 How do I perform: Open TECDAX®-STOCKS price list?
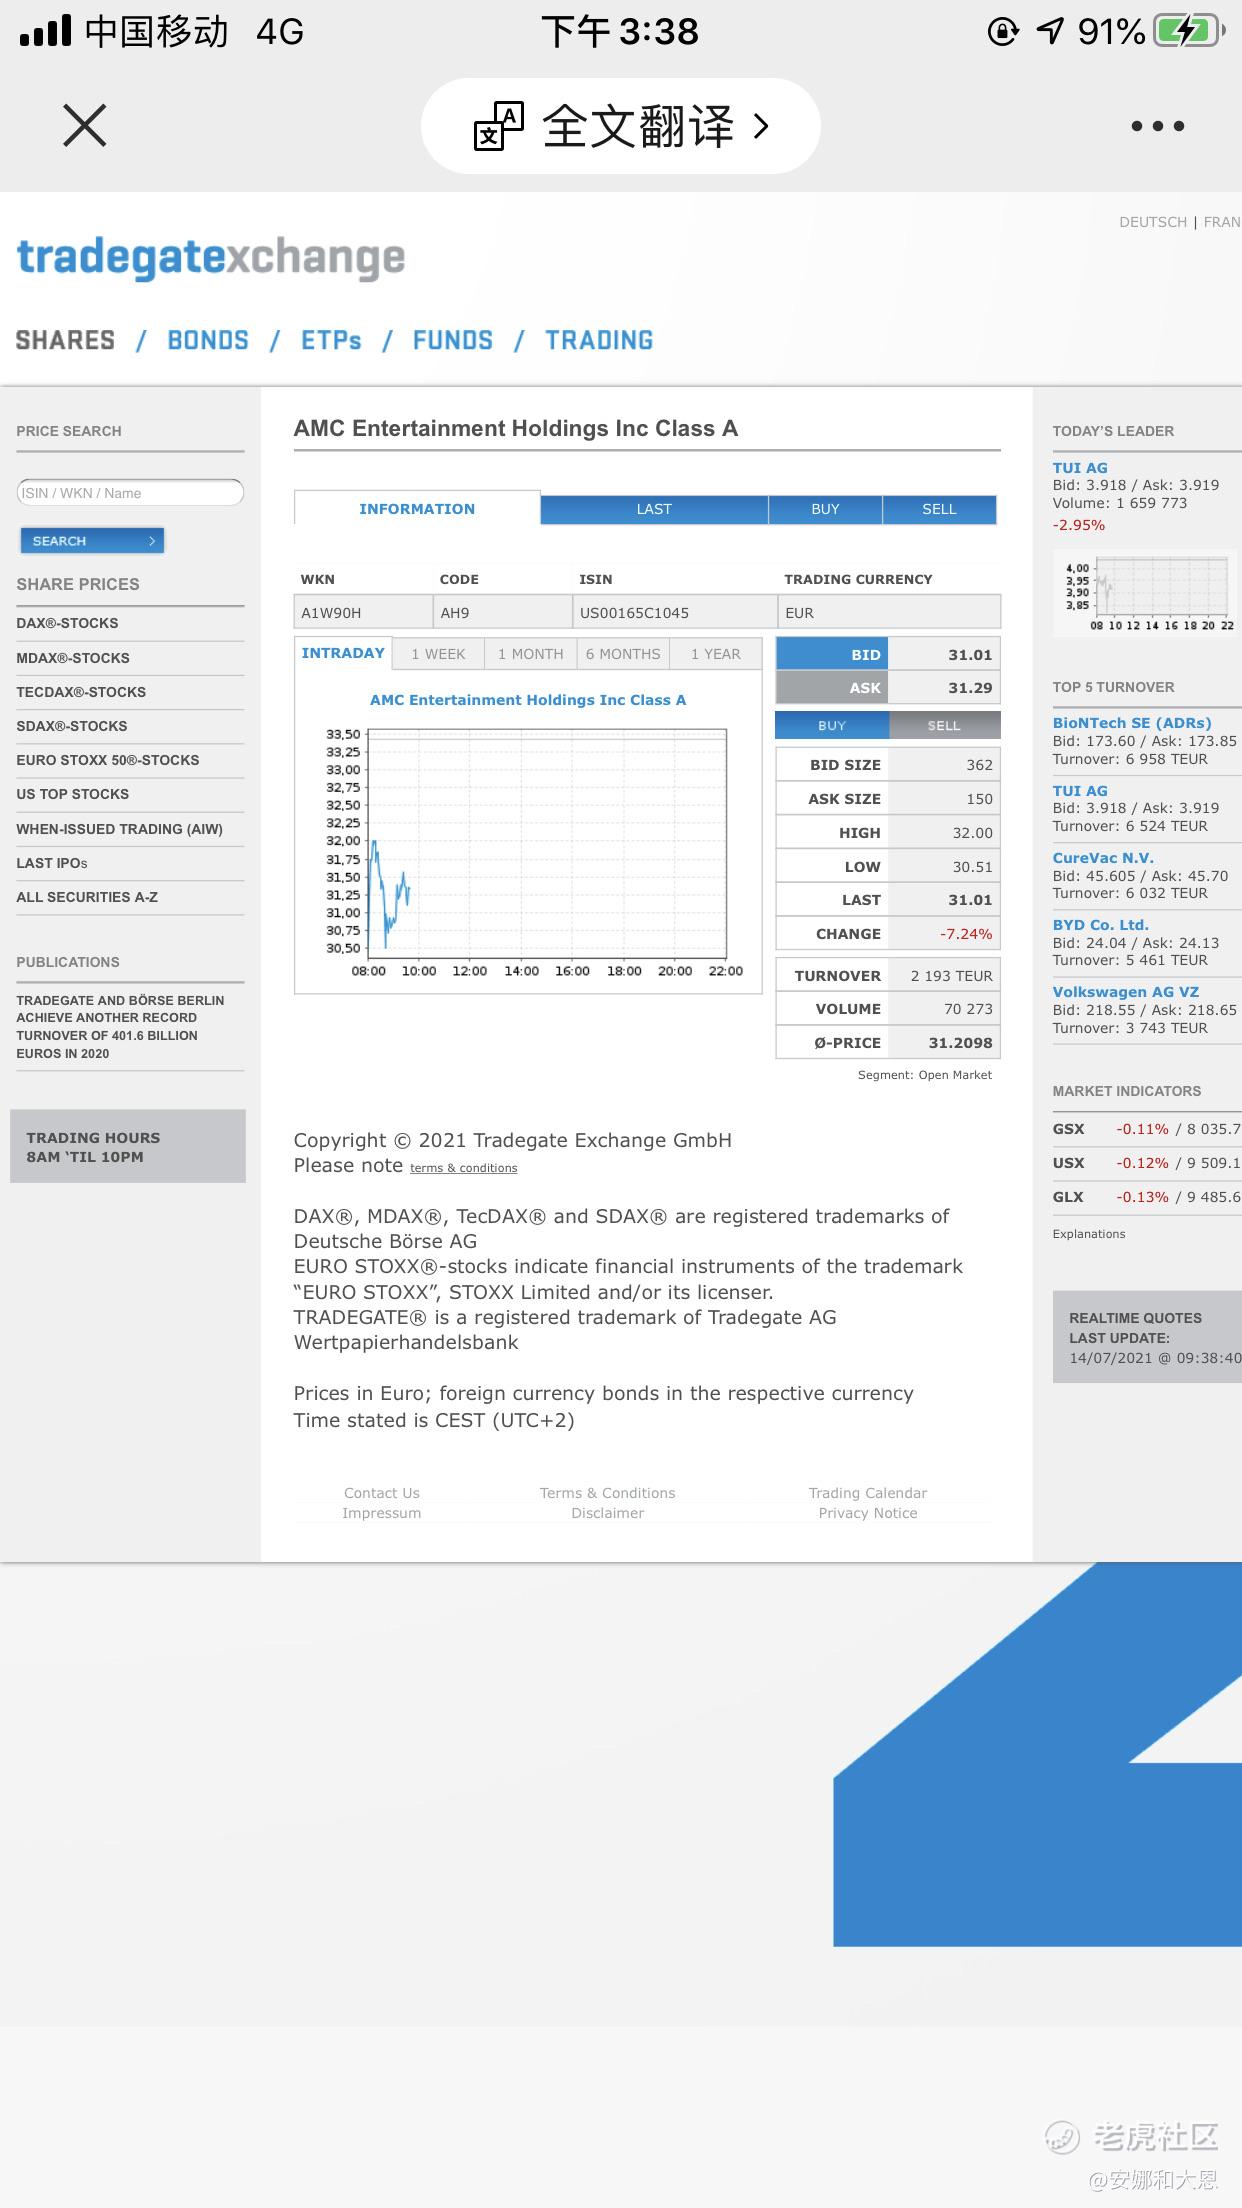point(81,692)
